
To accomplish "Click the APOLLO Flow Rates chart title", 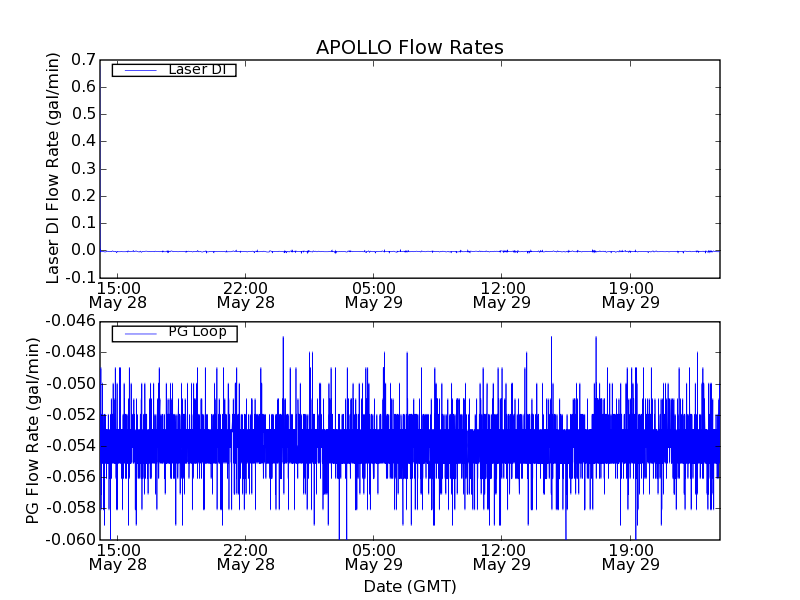I will point(409,48).
